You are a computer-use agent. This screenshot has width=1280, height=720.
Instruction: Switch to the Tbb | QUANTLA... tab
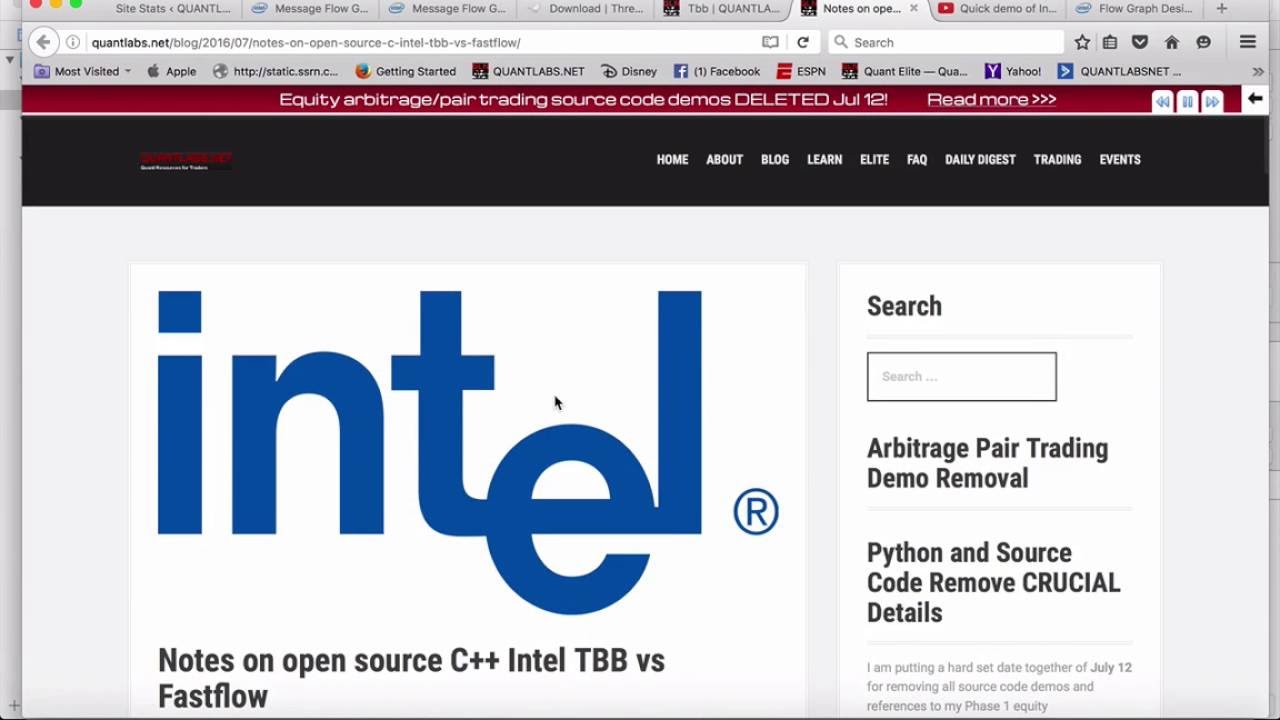(x=722, y=8)
